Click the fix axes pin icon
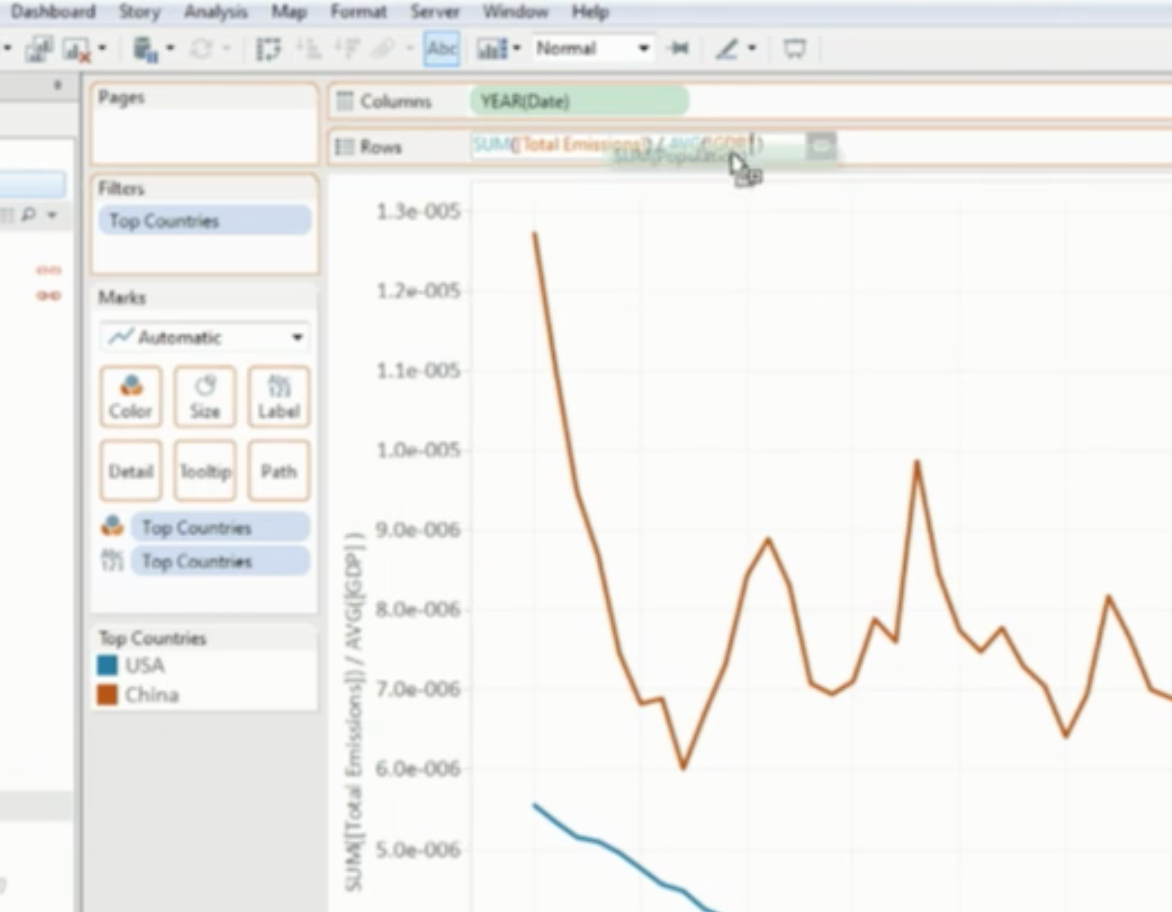This screenshot has height=912, width=1172. tap(679, 49)
